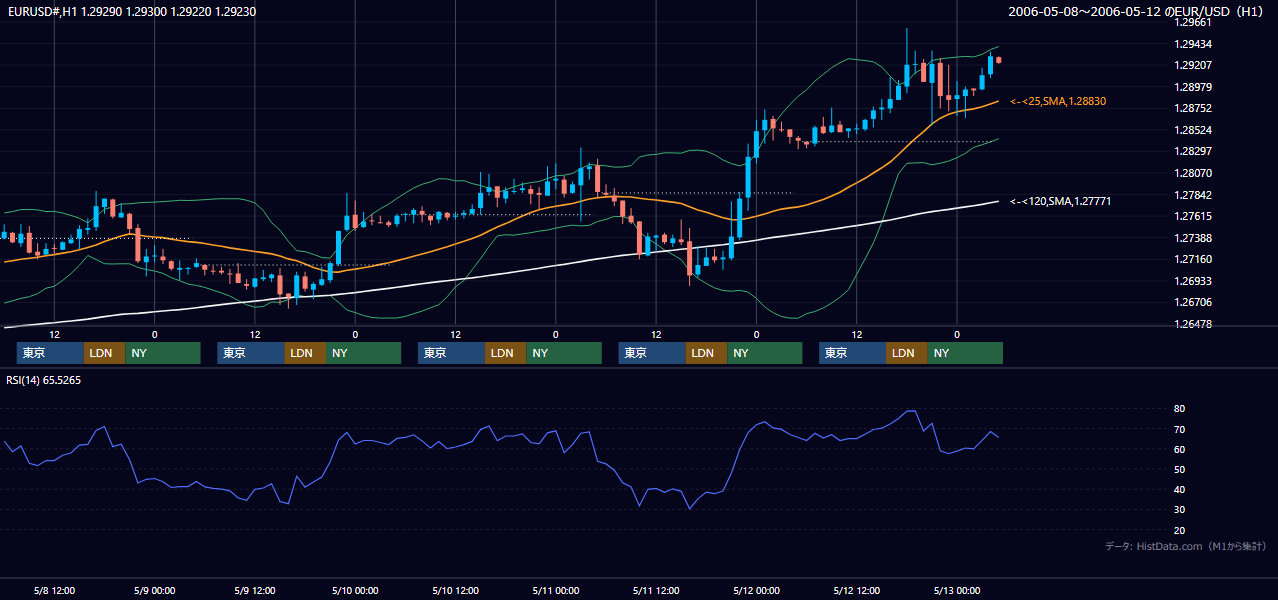Image resolution: width=1278 pixels, height=600 pixels.
Task: Click the RSI scale value 20
Action: click(1180, 531)
